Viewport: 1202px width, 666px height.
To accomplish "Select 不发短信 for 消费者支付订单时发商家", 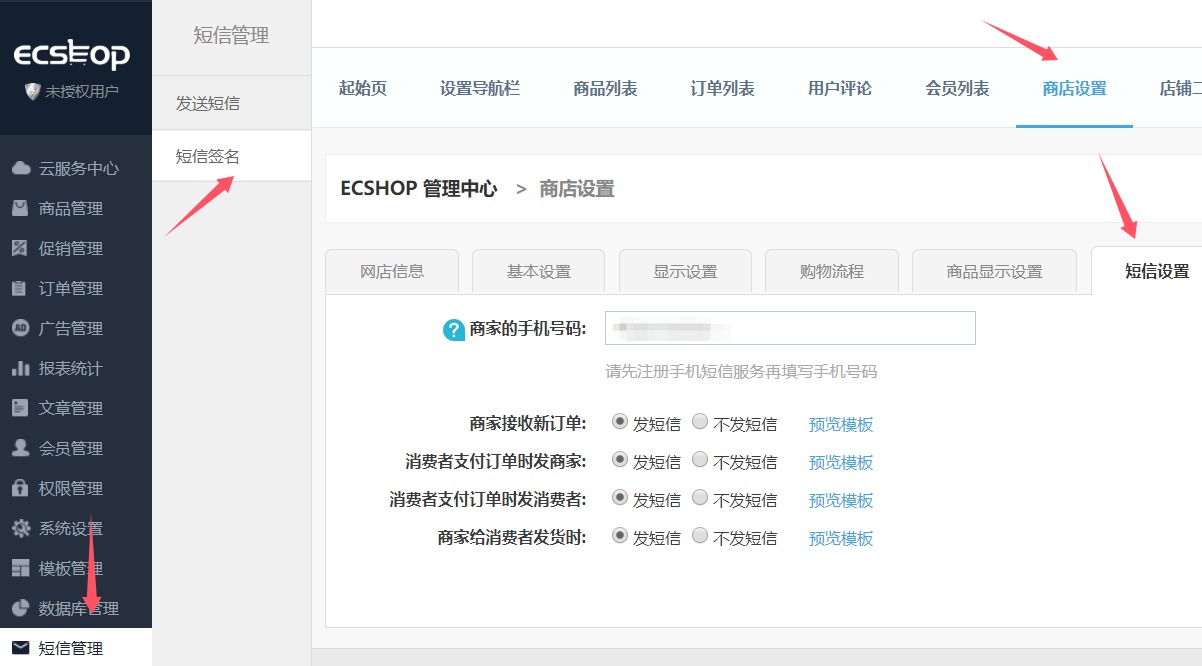I will click(700, 460).
